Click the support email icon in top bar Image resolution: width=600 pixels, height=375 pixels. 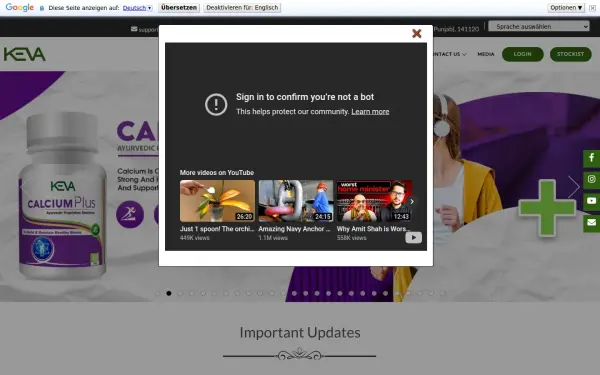pyautogui.click(x=134, y=29)
